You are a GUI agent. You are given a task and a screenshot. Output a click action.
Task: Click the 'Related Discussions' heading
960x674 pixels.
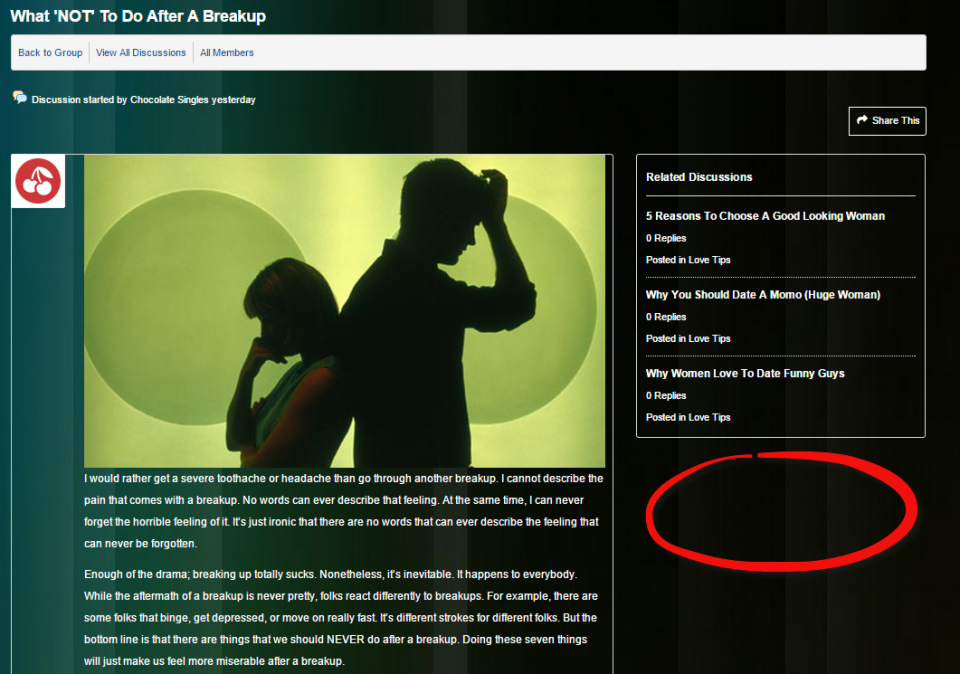pos(699,177)
